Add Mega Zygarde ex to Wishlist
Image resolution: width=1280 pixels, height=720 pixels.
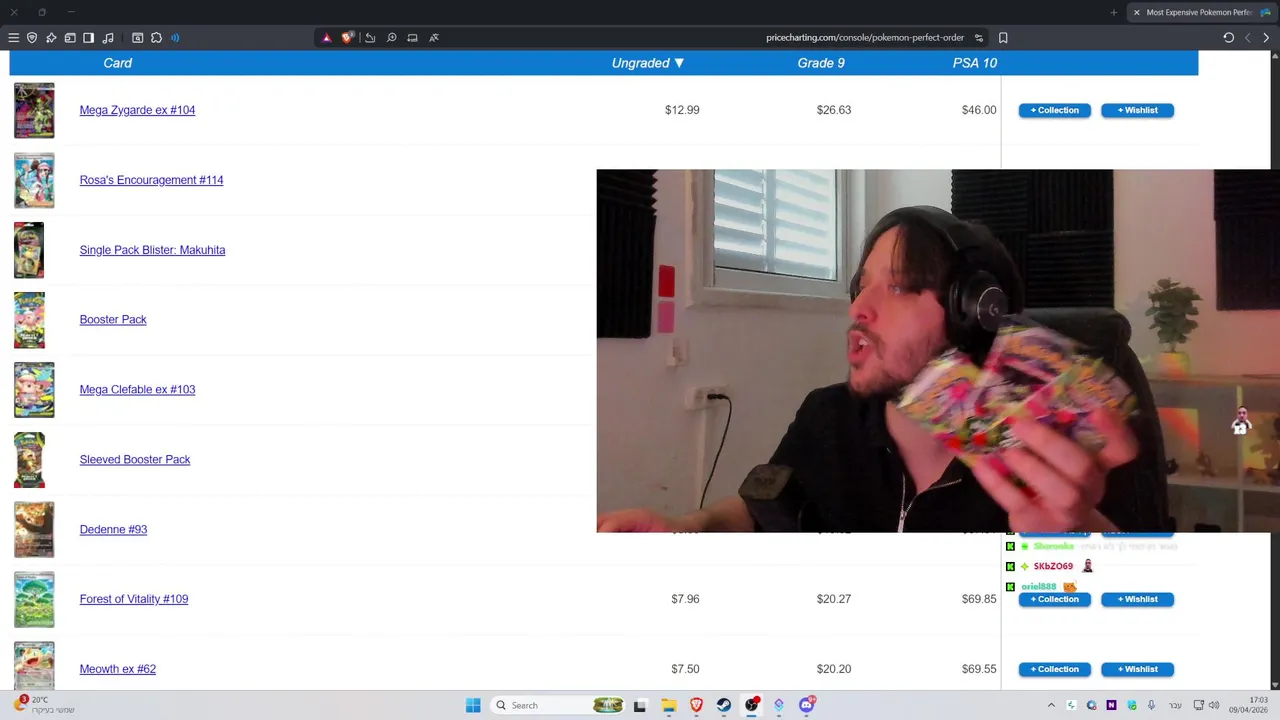click(x=1137, y=110)
